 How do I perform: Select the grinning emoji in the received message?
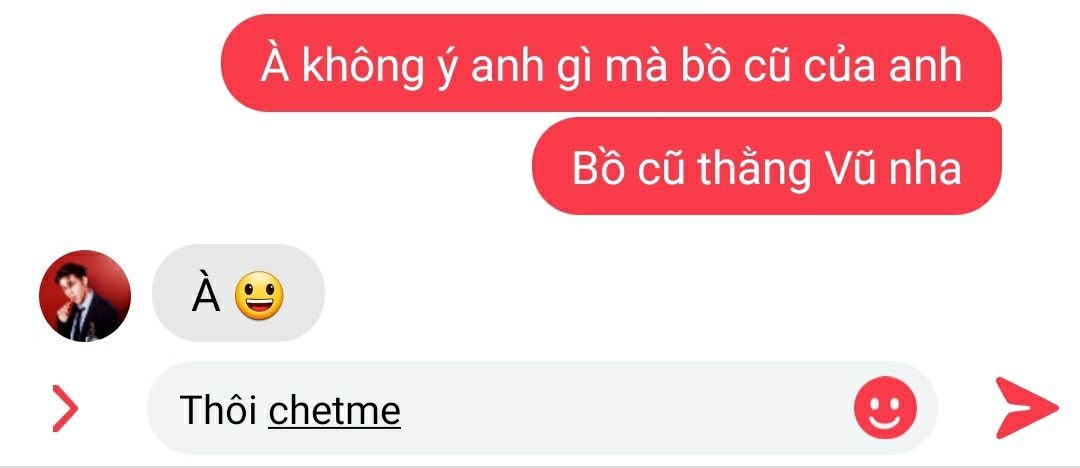tap(259, 295)
